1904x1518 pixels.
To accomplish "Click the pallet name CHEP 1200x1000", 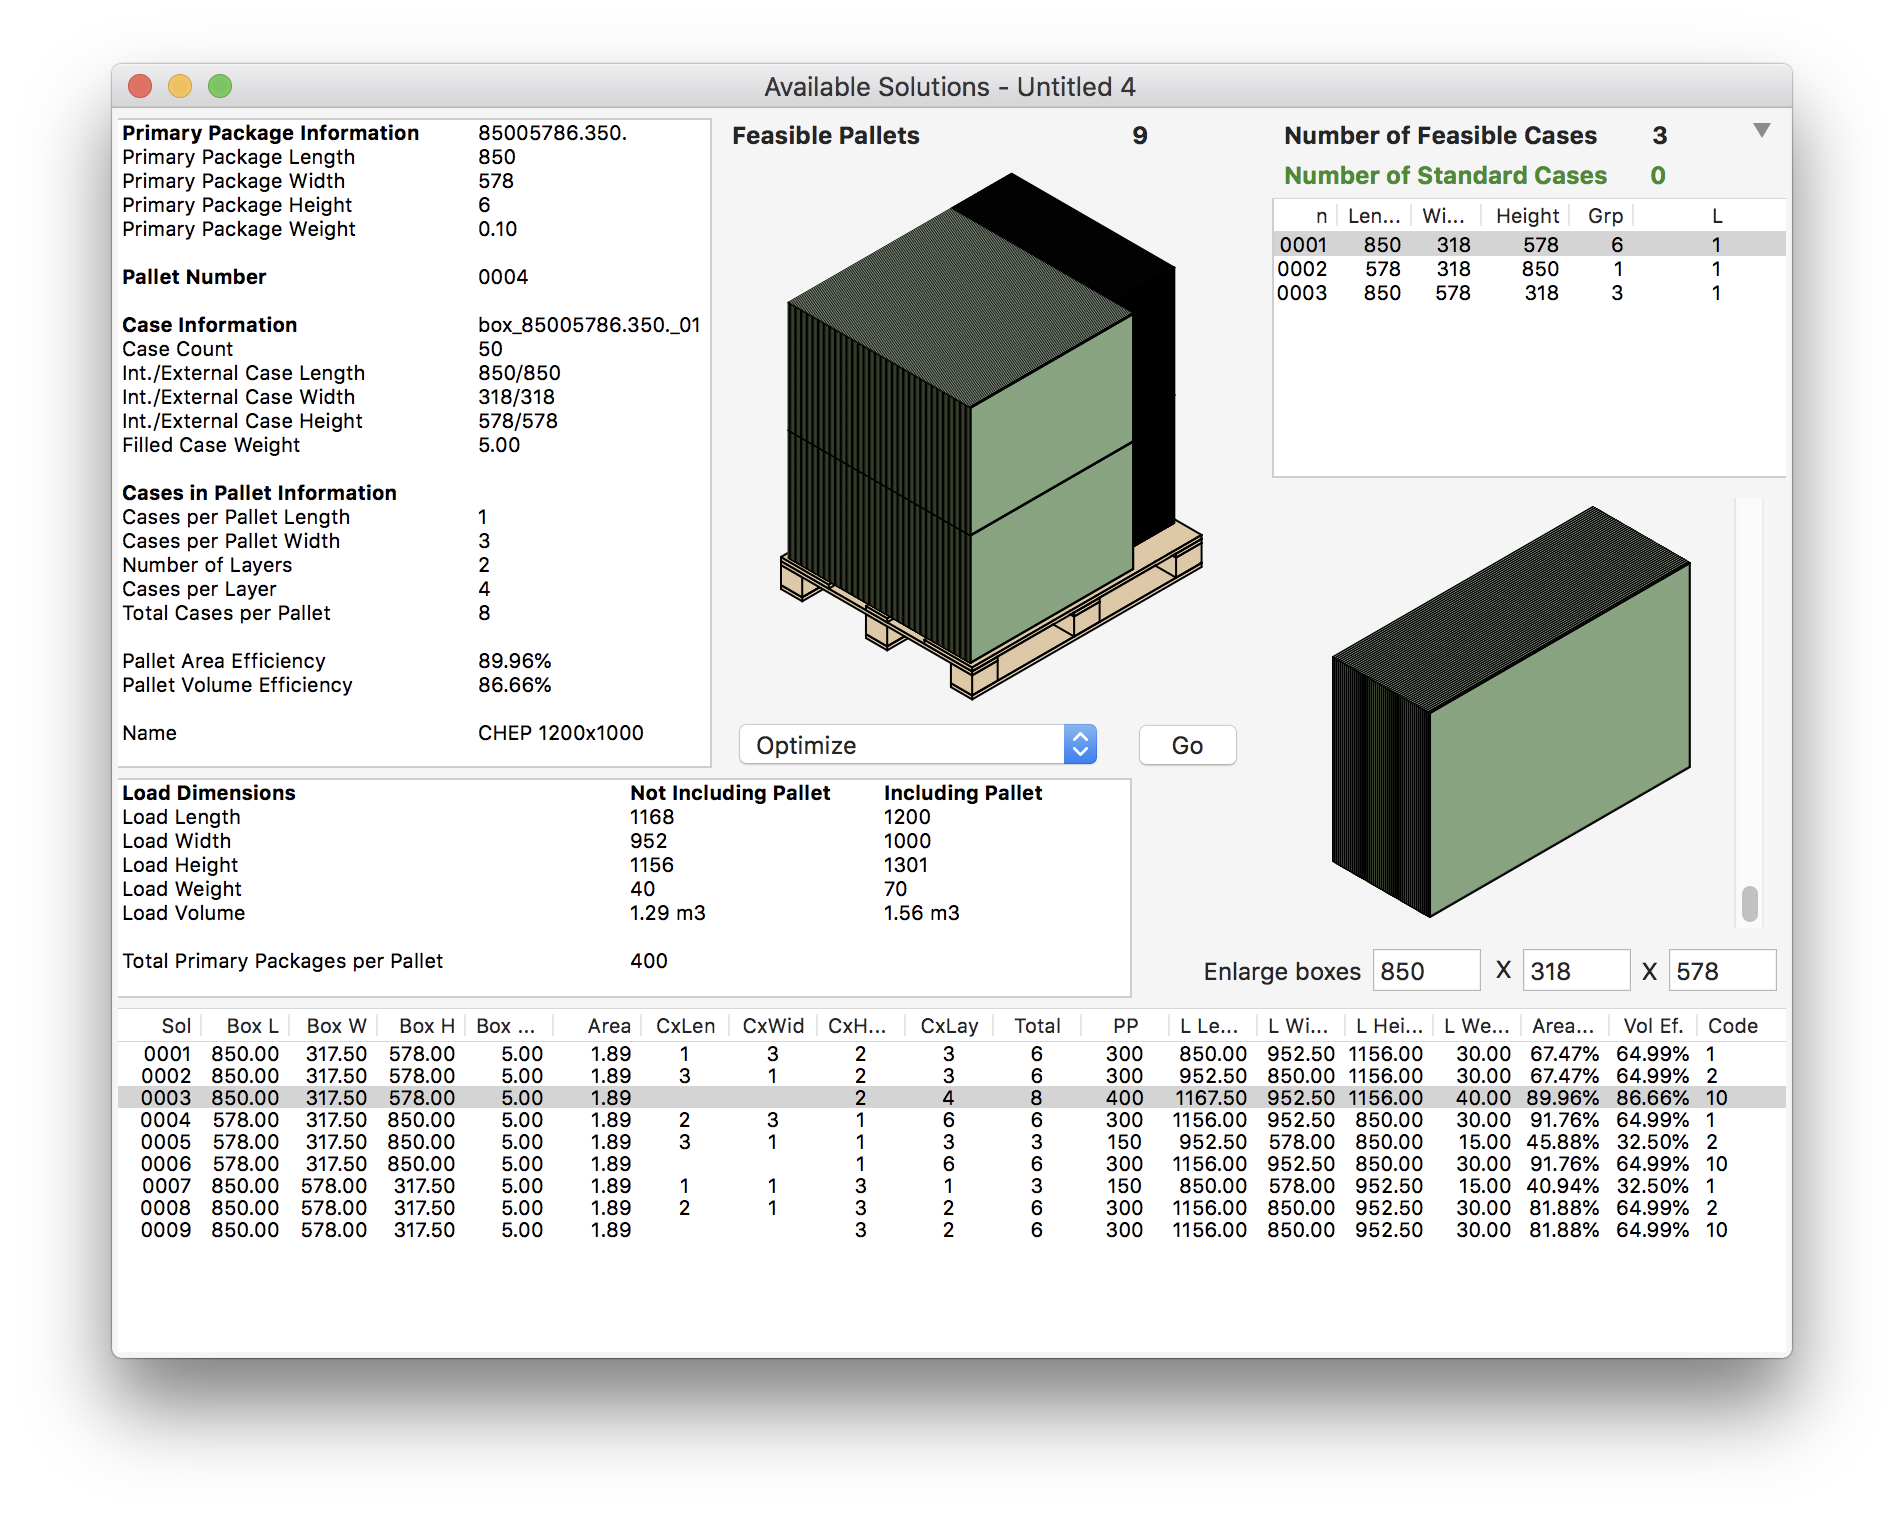I will pos(560,733).
